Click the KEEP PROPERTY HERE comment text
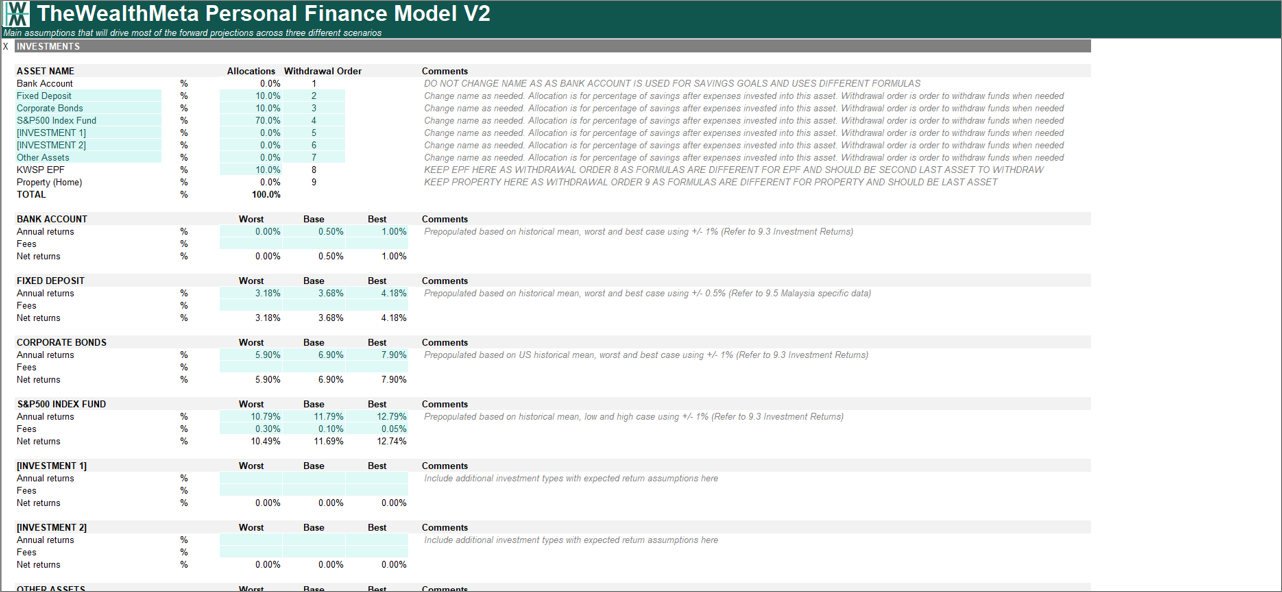This screenshot has height=592, width=1282. pyautogui.click(x=711, y=182)
